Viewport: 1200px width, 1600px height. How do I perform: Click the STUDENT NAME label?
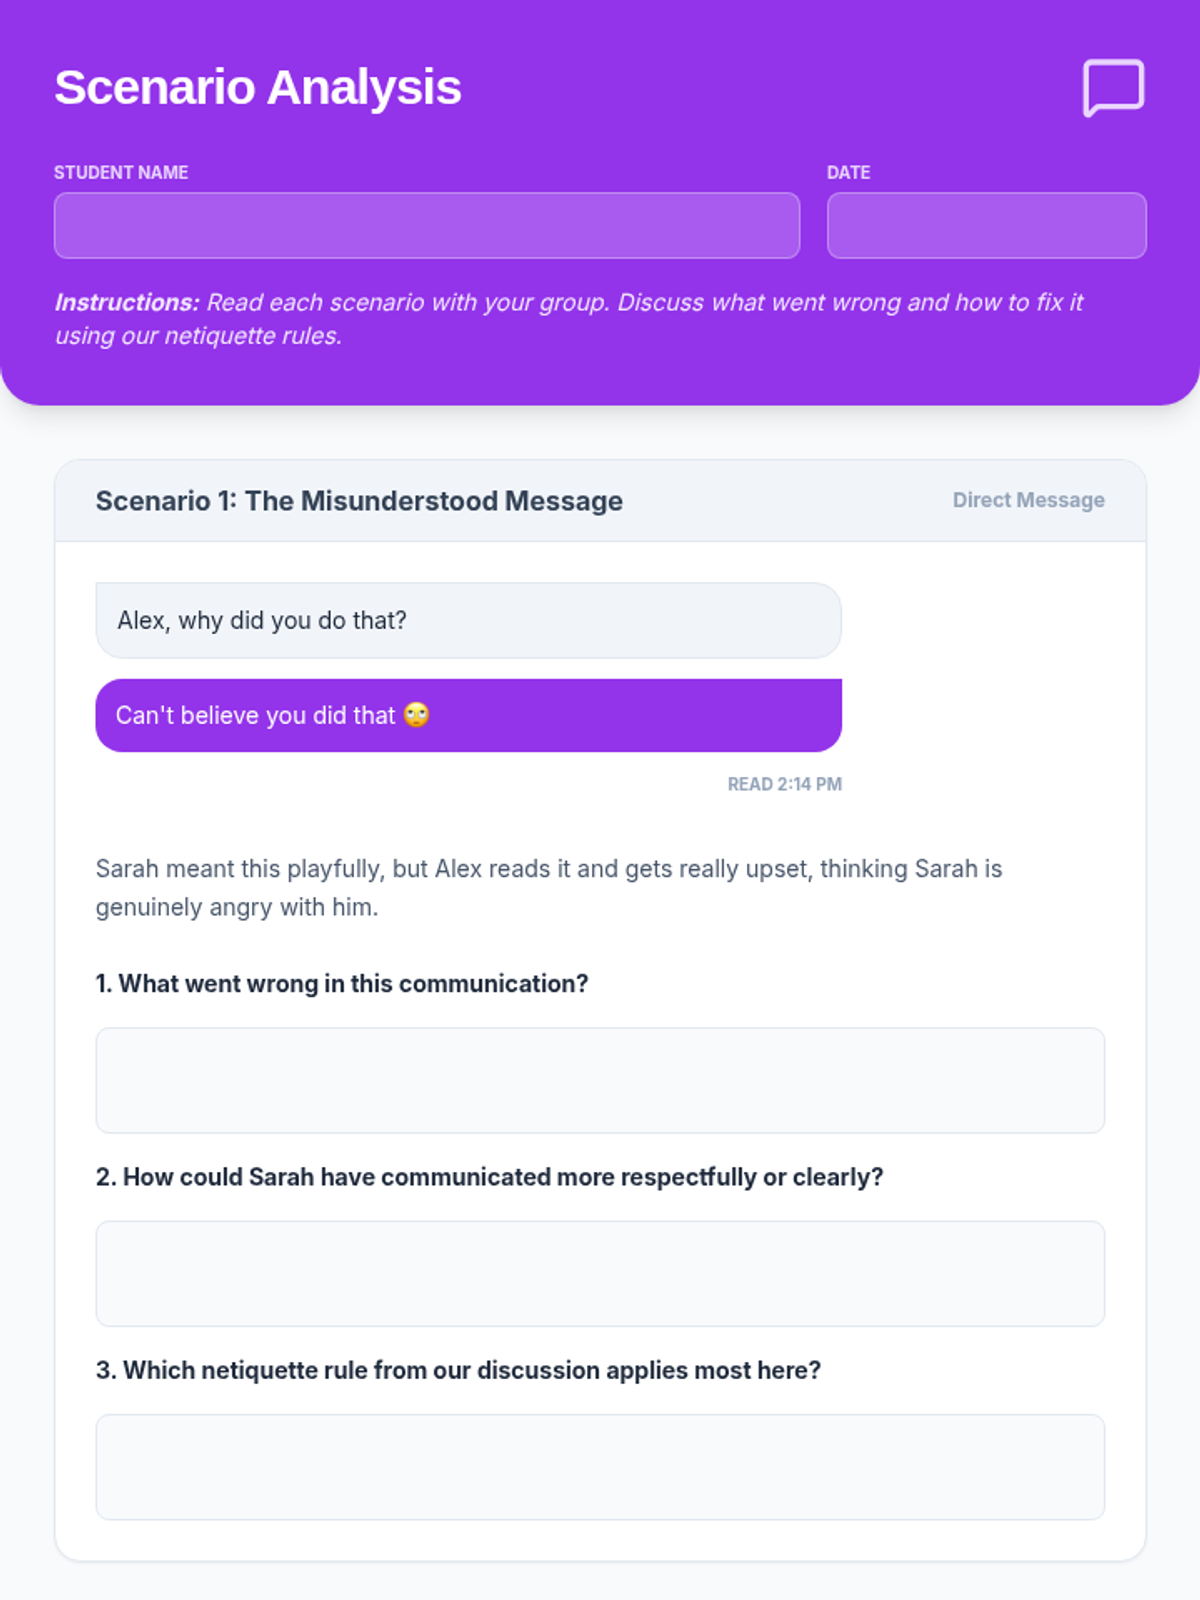[x=121, y=172]
